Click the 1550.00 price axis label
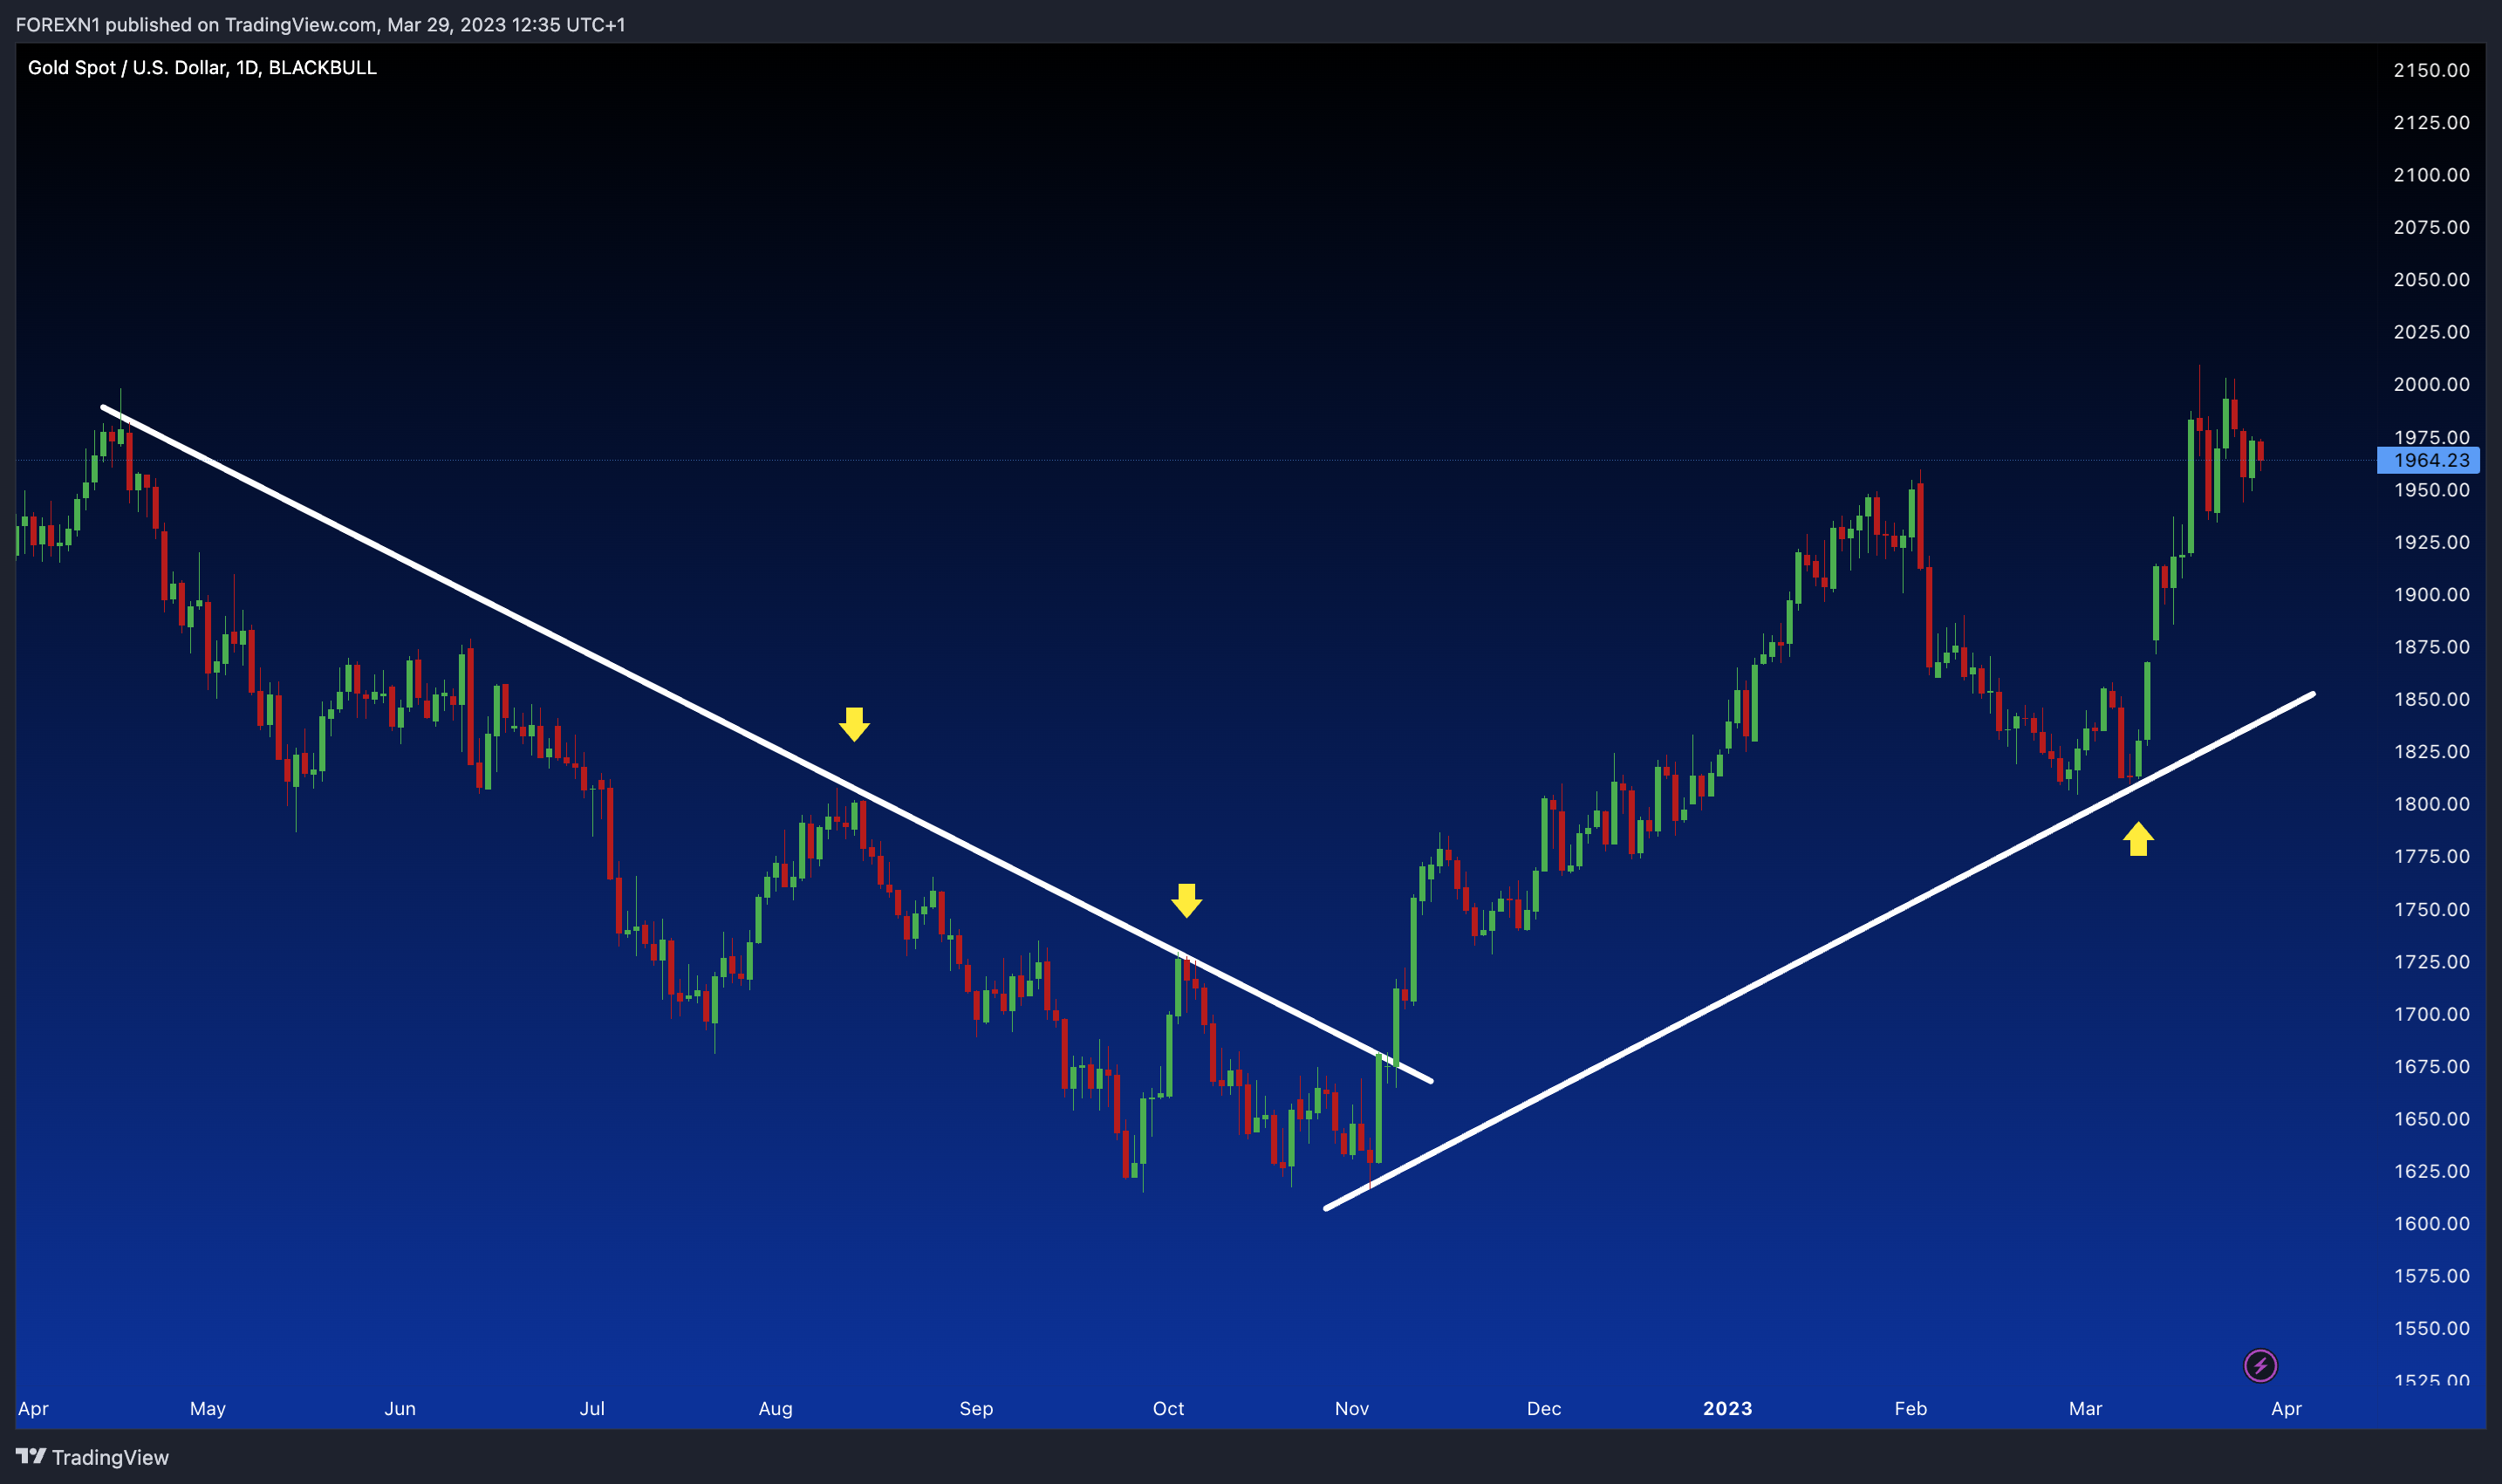 pyautogui.click(x=2431, y=1328)
